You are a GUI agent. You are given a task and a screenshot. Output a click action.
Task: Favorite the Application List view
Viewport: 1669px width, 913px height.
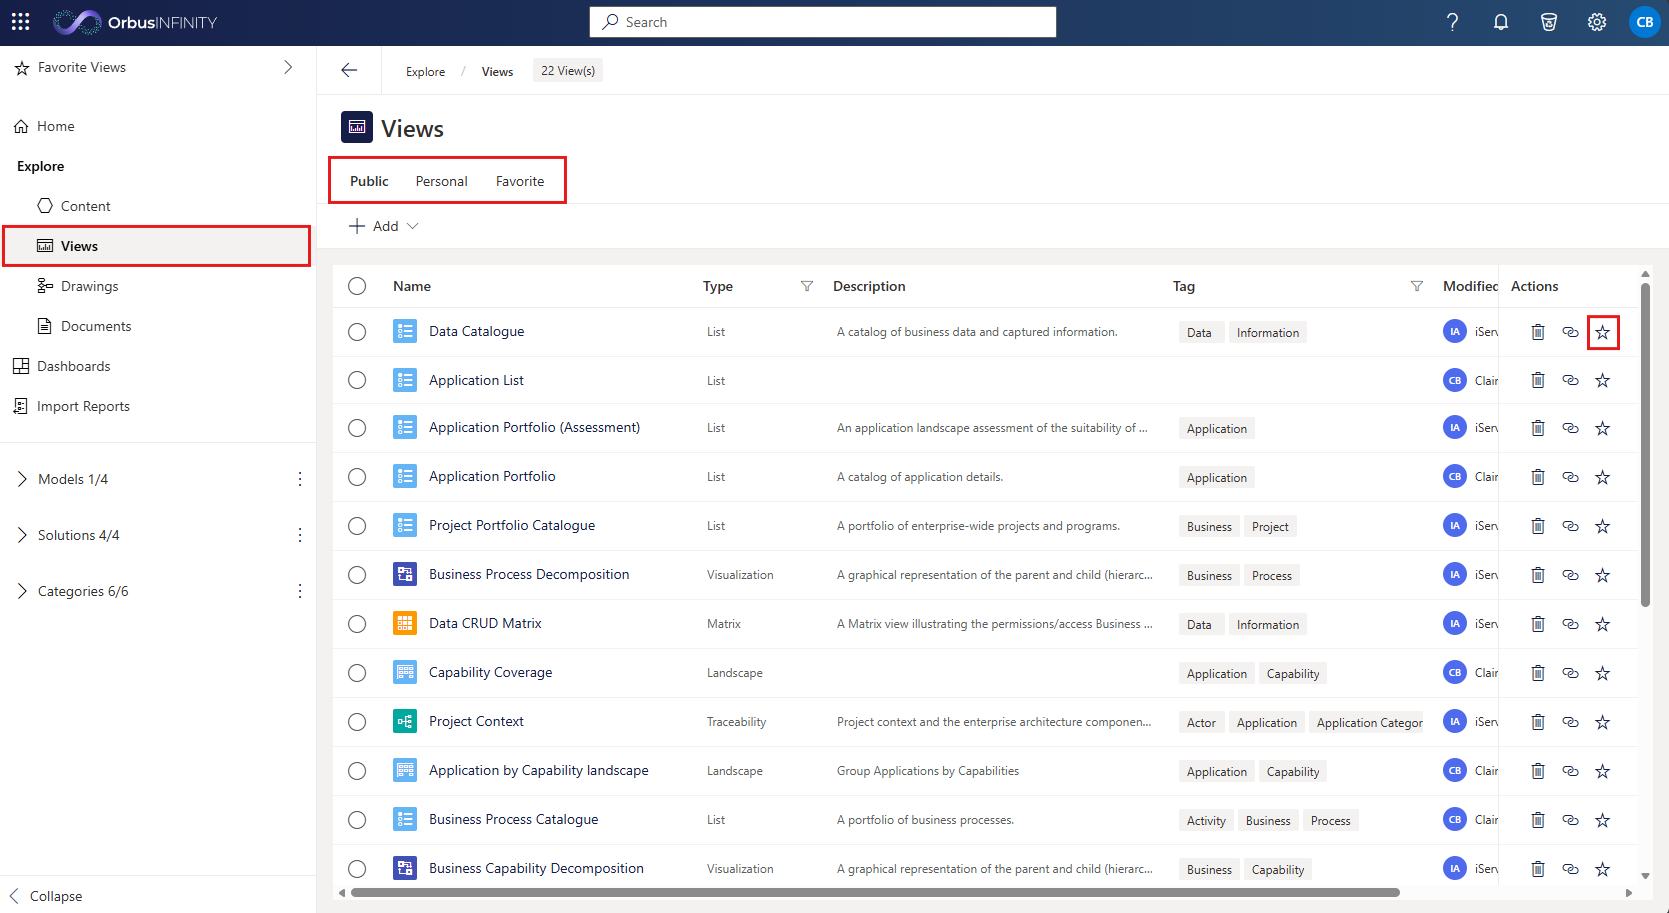(1603, 380)
